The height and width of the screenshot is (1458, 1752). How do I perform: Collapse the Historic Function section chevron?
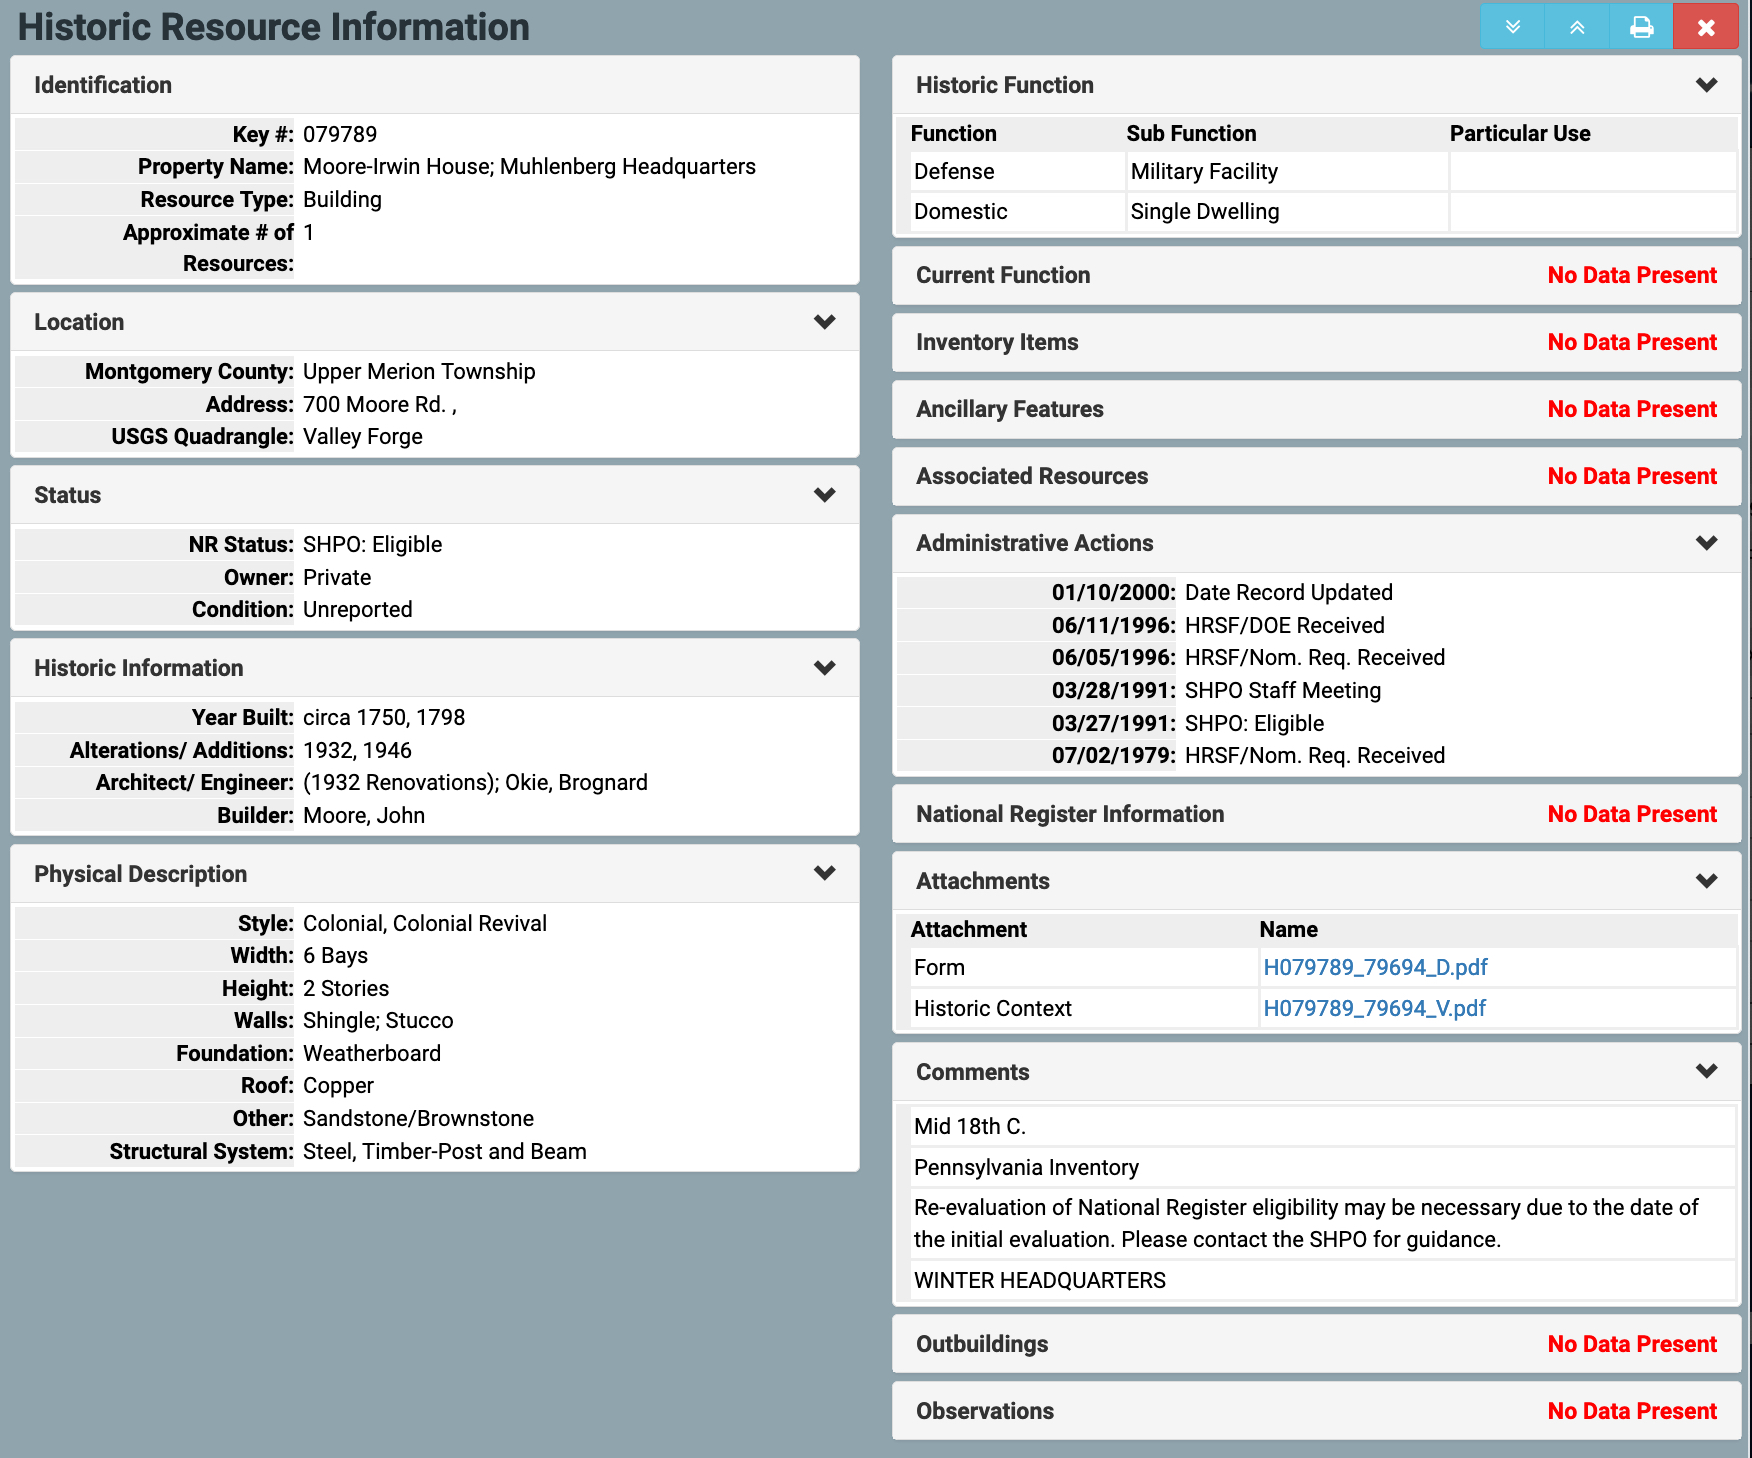pos(1706,85)
